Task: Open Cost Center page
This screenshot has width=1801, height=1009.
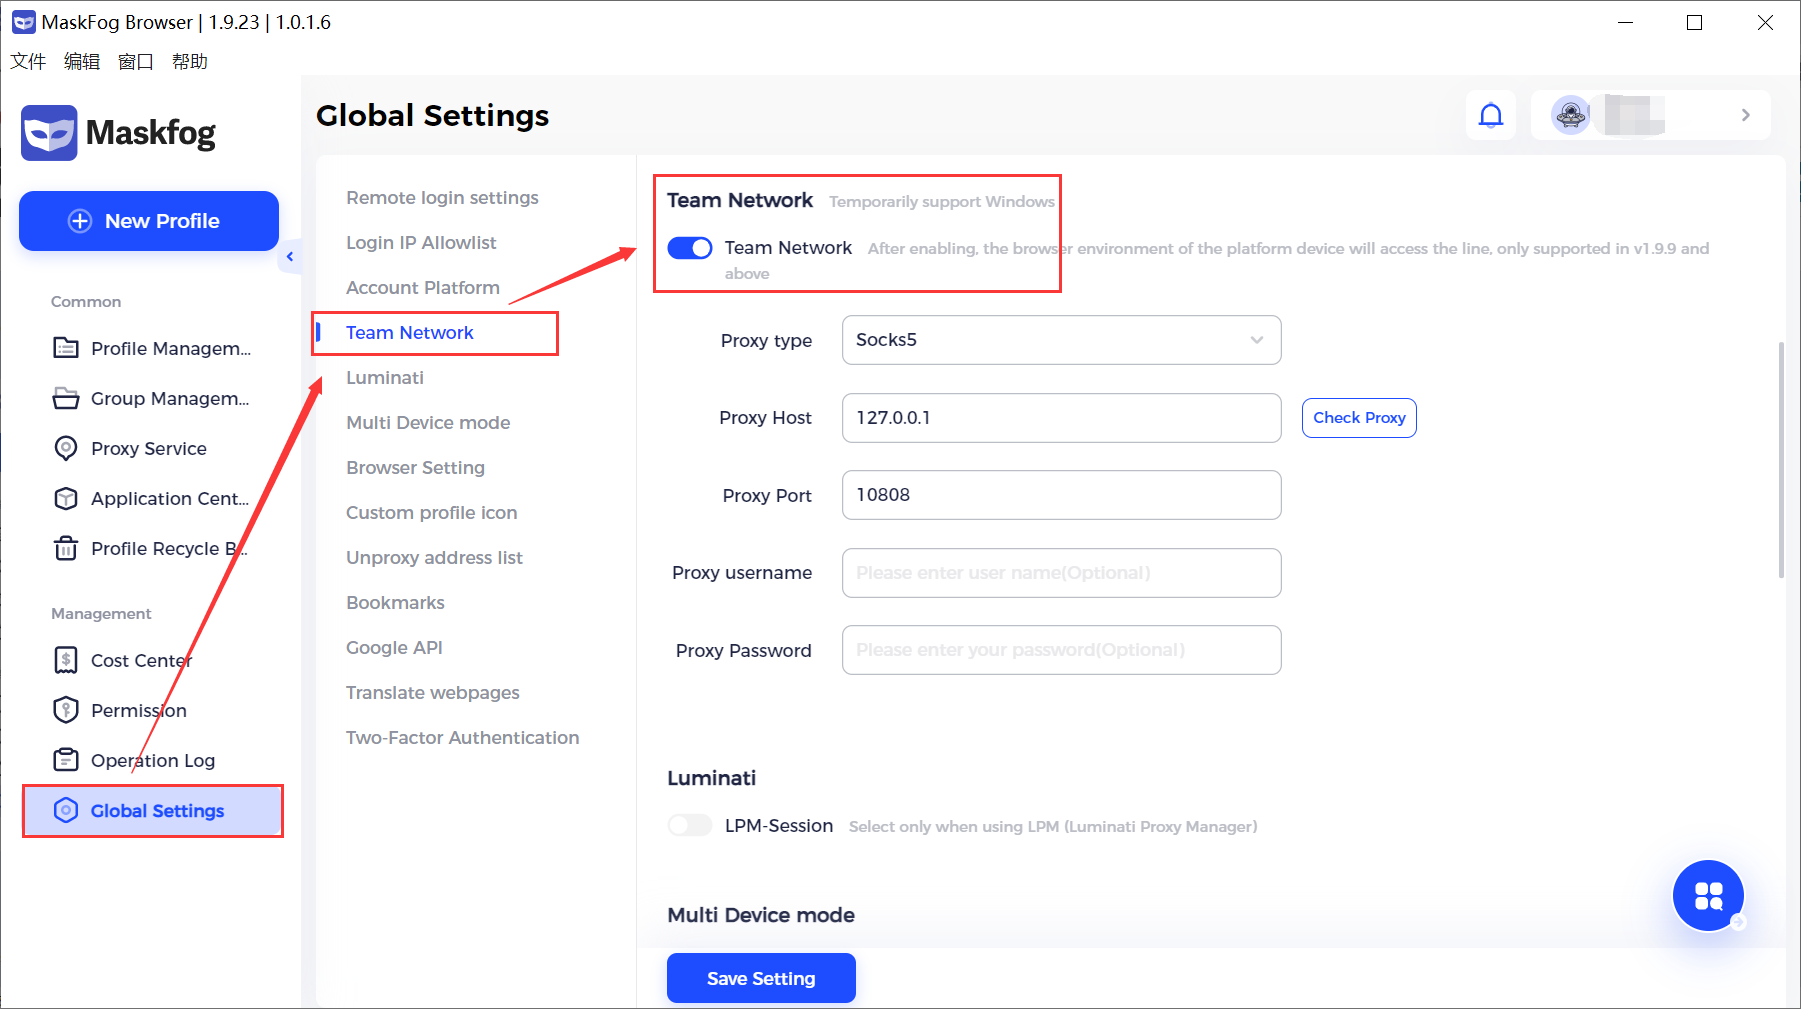Action: [x=141, y=660]
